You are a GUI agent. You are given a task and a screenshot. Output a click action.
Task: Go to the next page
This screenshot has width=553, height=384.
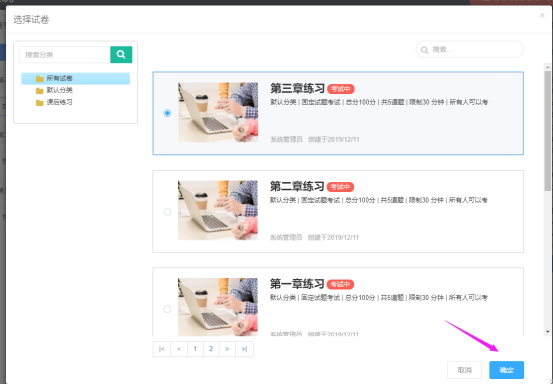click(x=227, y=349)
